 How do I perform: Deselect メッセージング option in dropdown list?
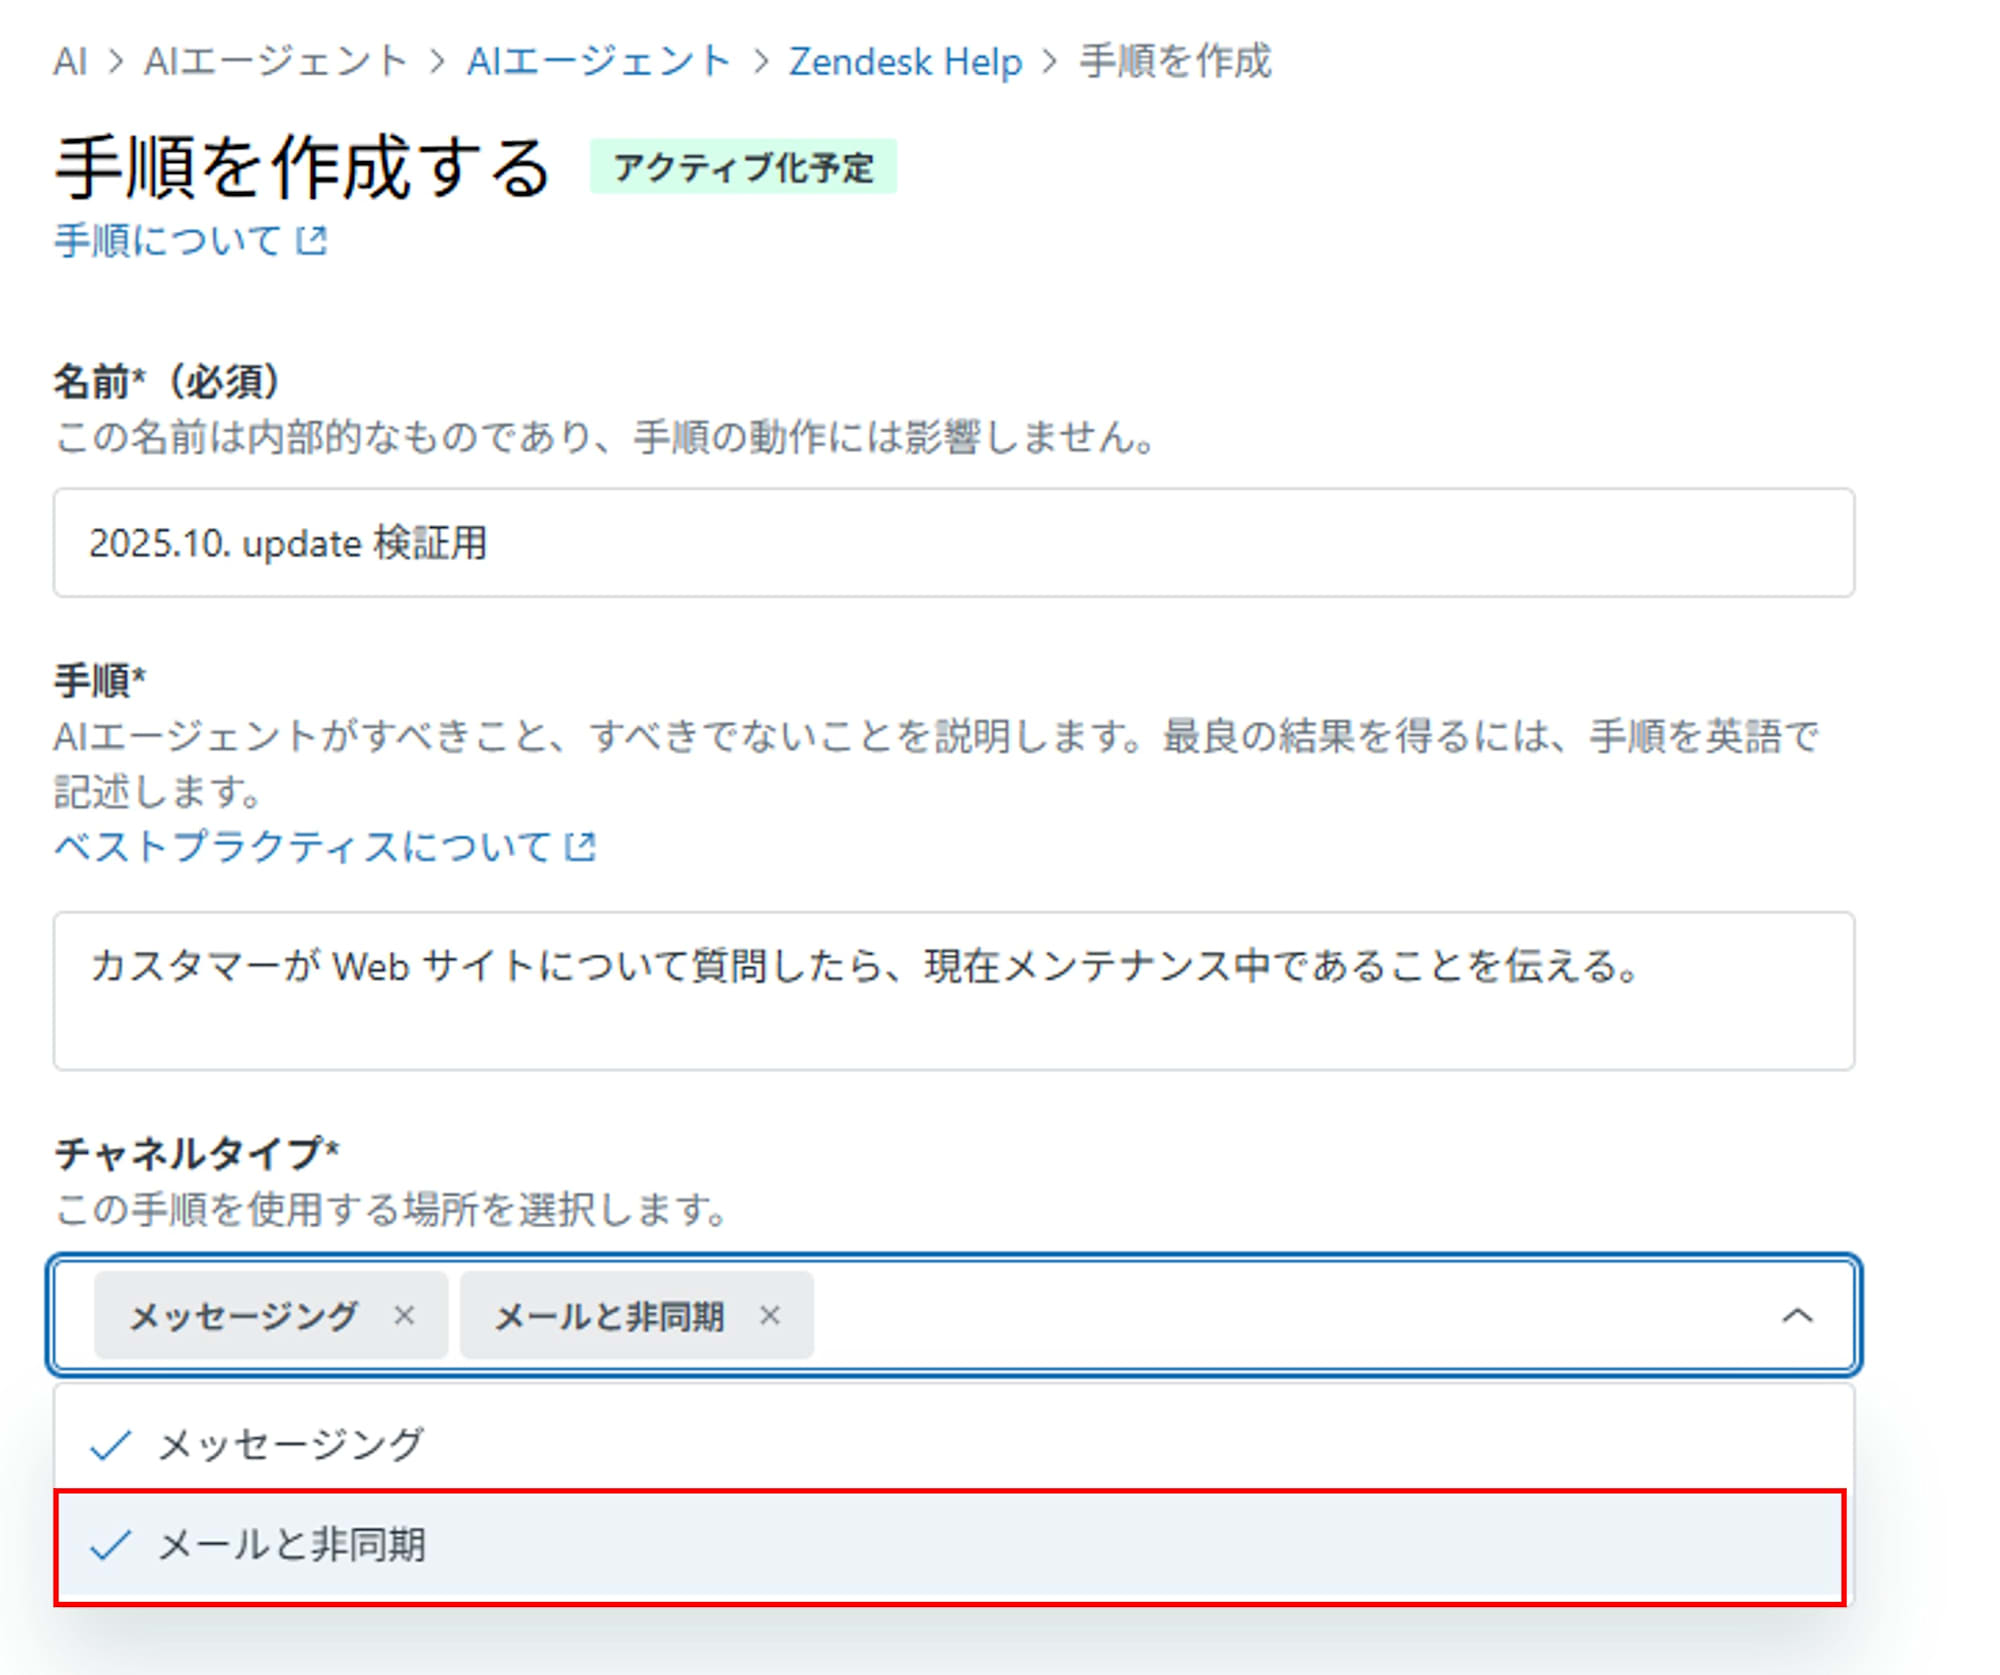click(x=292, y=1444)
